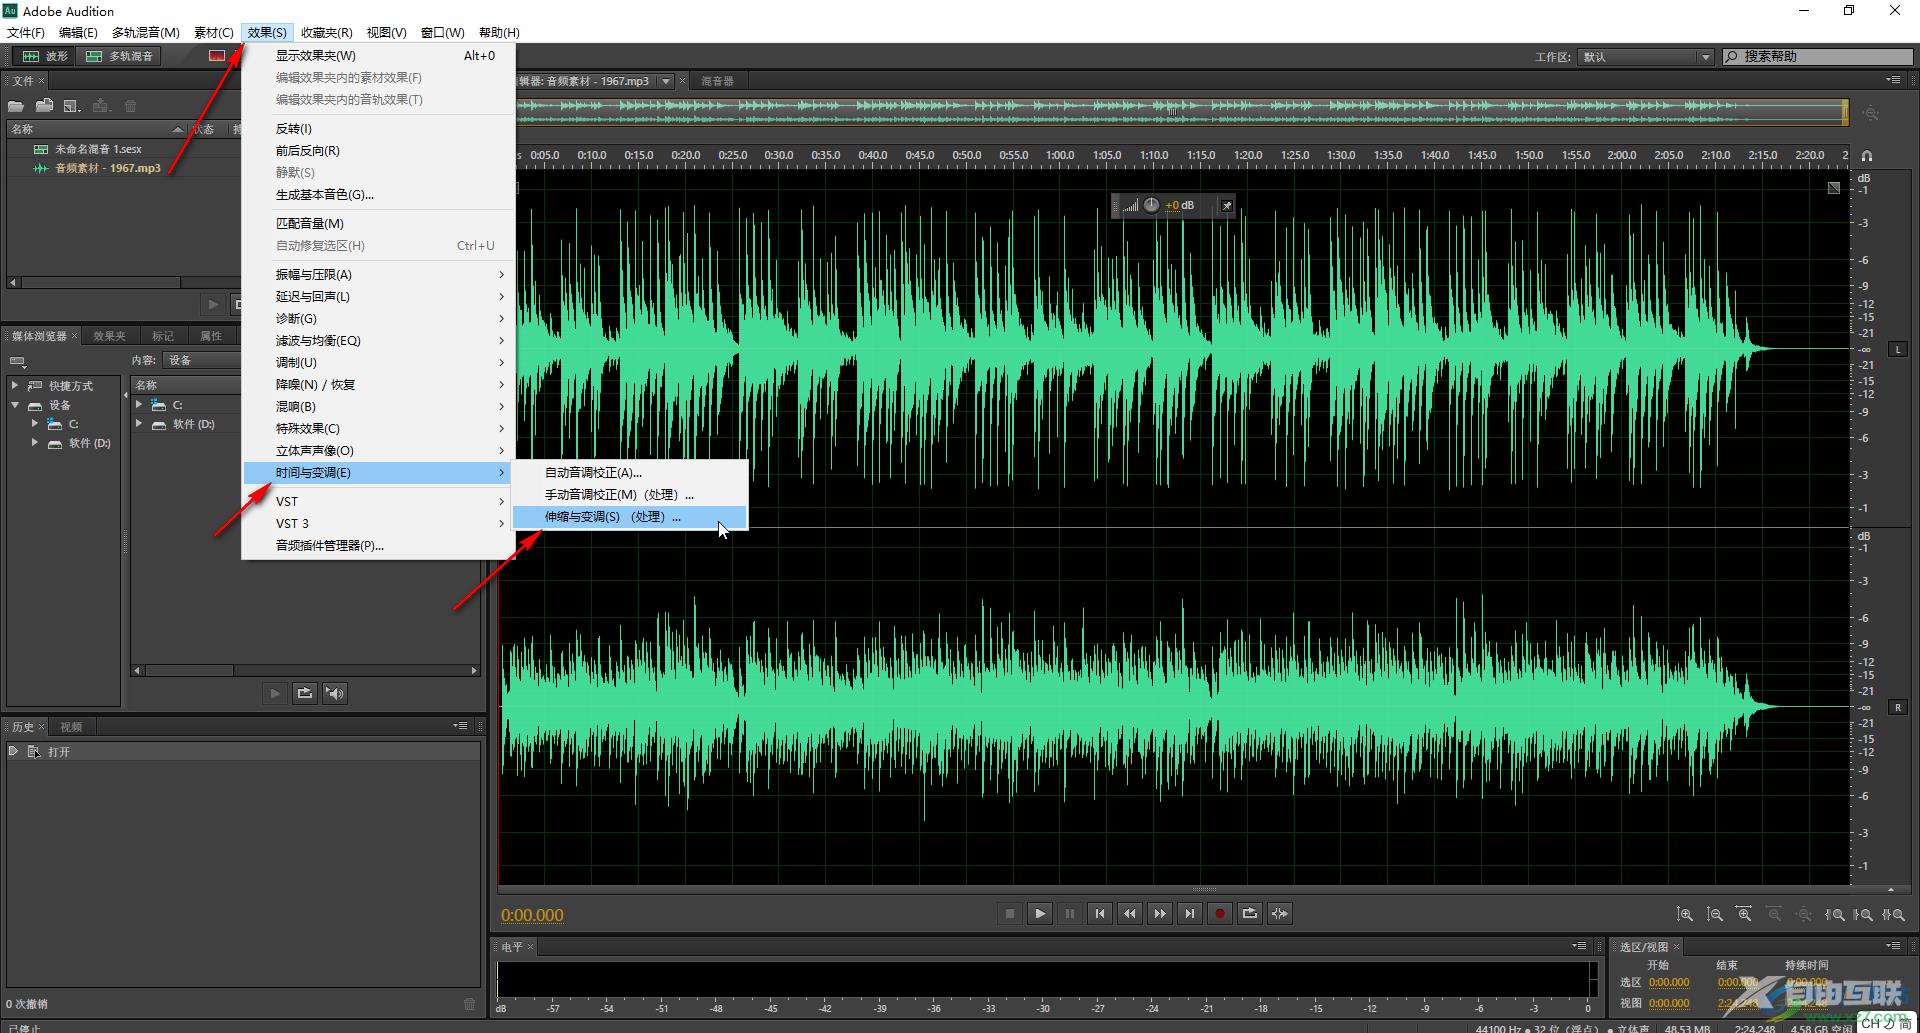Click the left channel L toggle
This screenshot has width=1920, height=1033.
click(x=1898, y=349)
